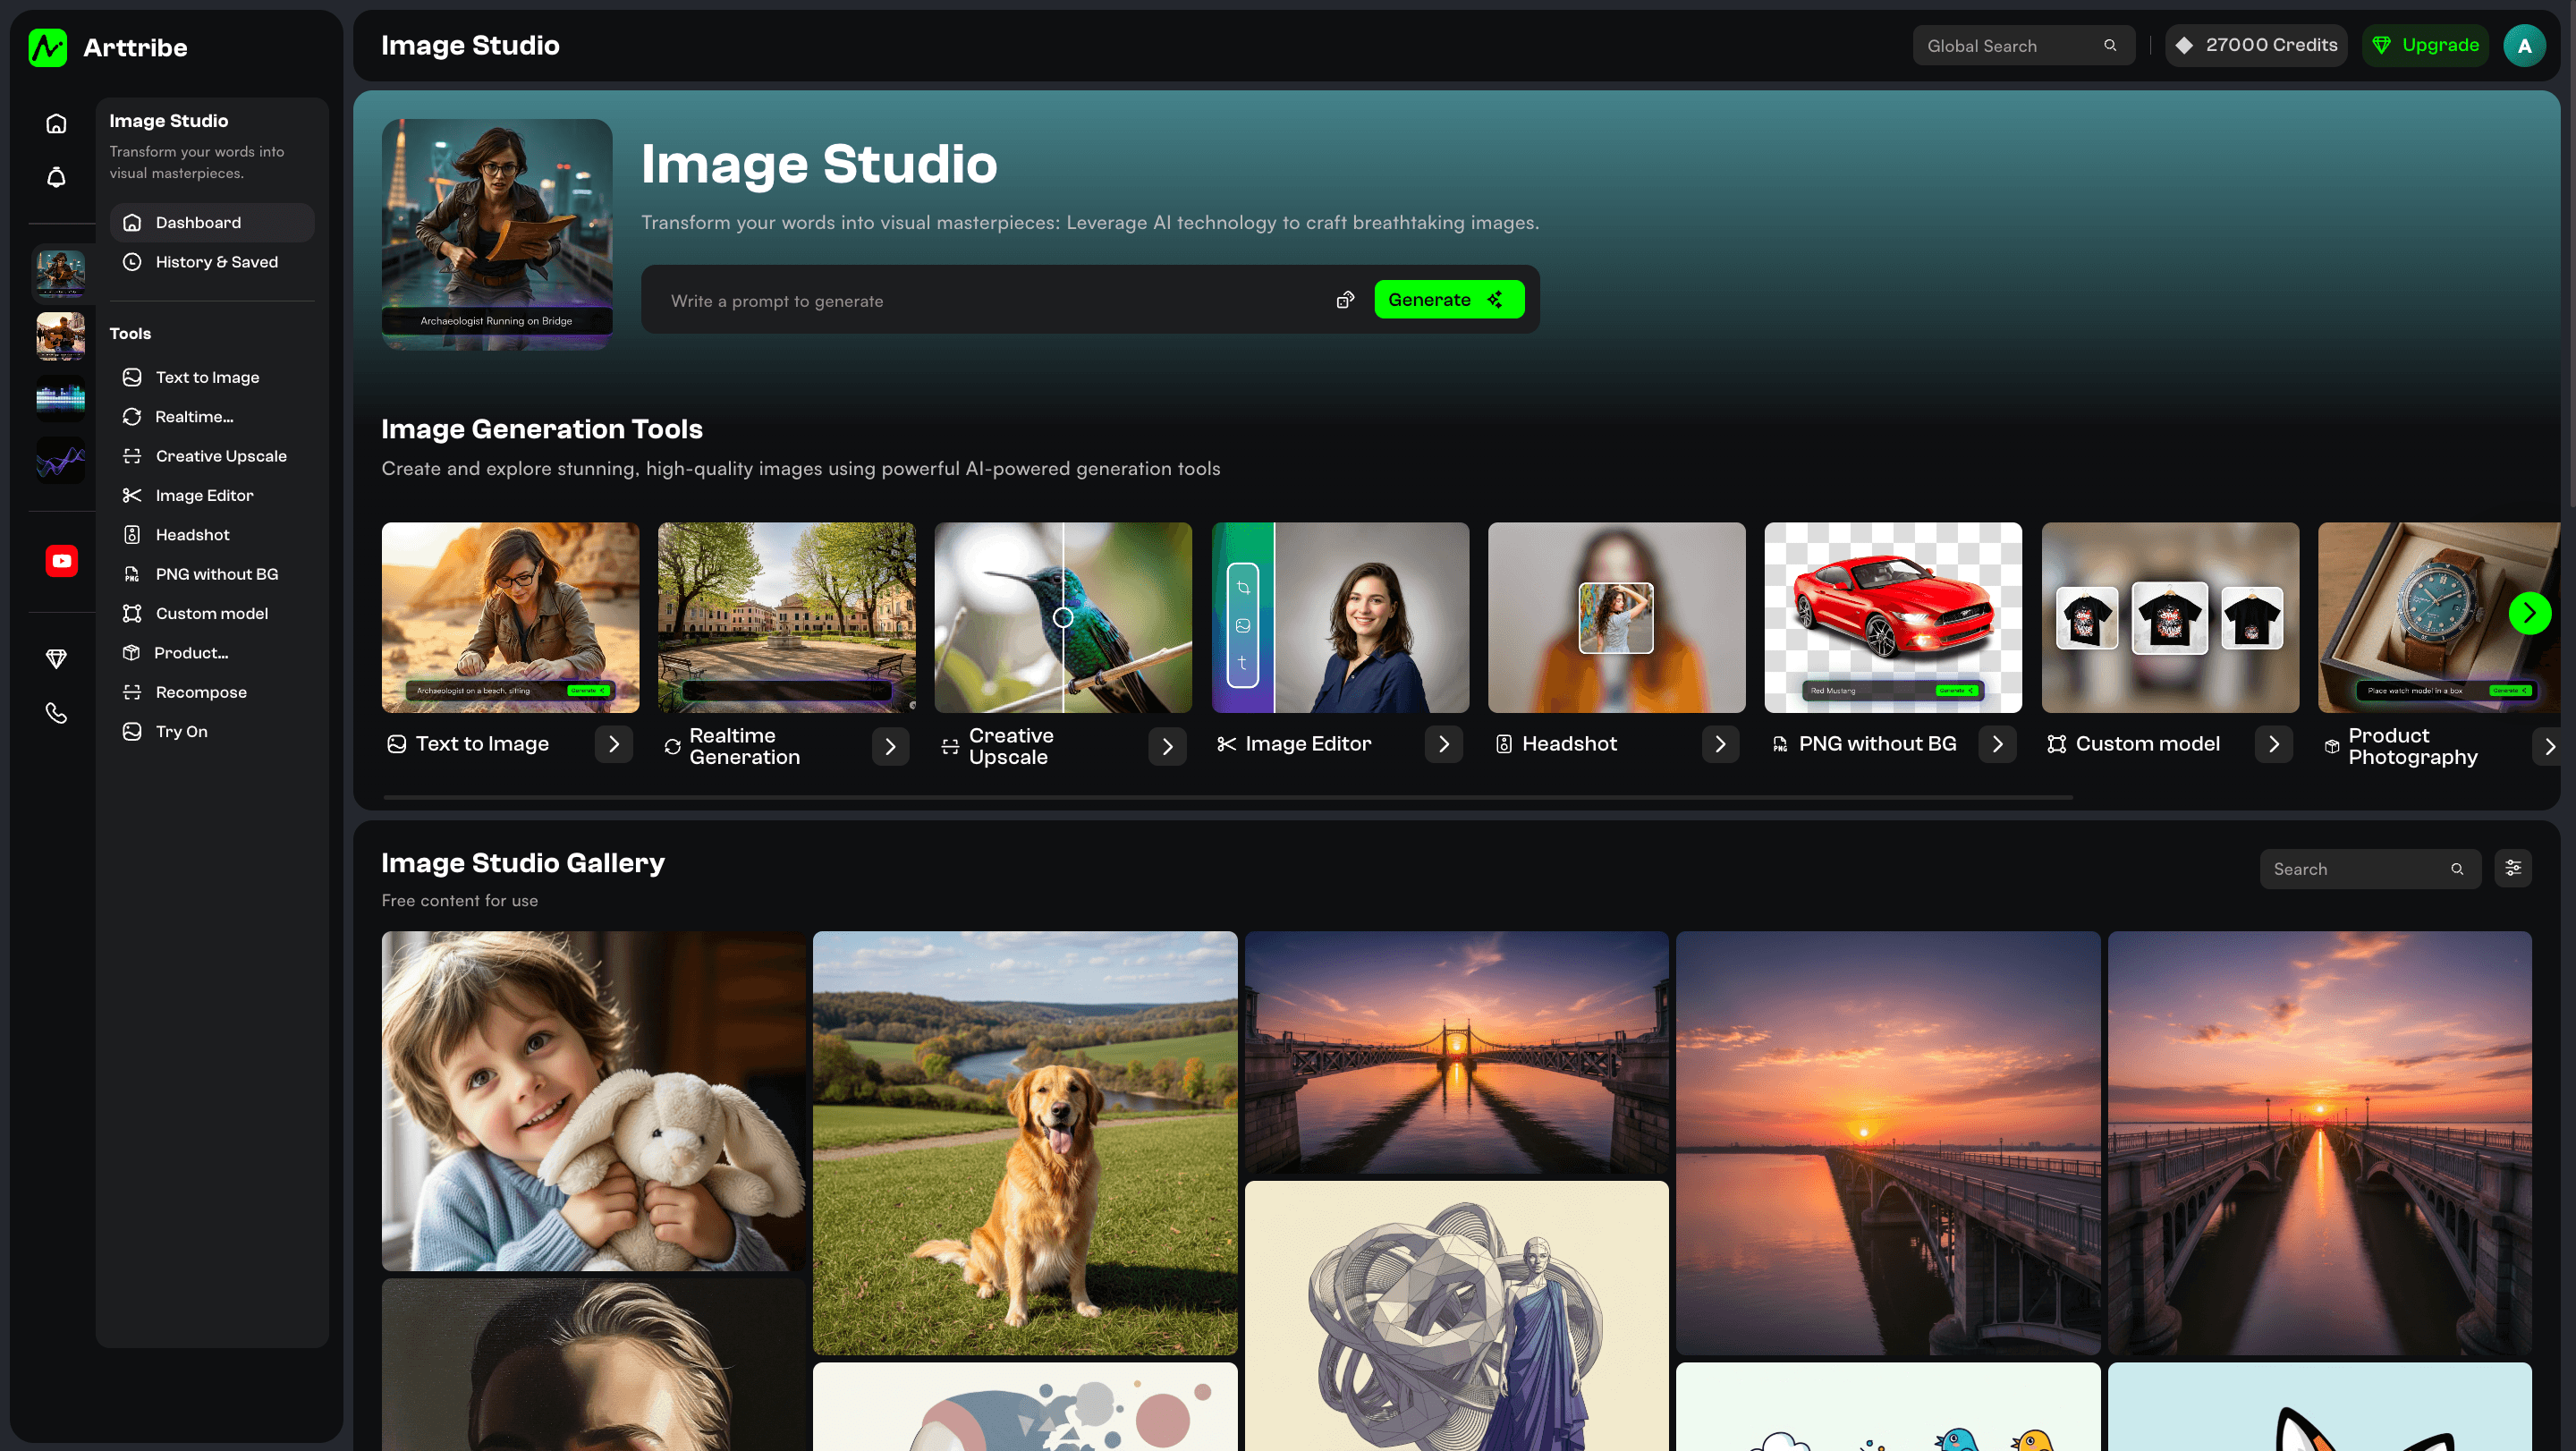
Task: Expand the Realtime Generation card arrow
Action: [x=890, y=746]
